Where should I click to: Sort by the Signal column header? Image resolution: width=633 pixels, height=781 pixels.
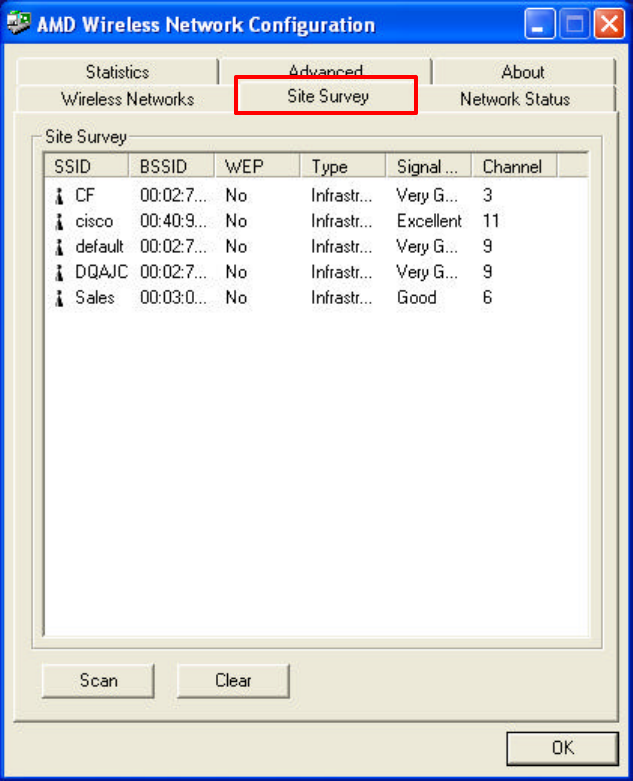[x=428, y=166]
